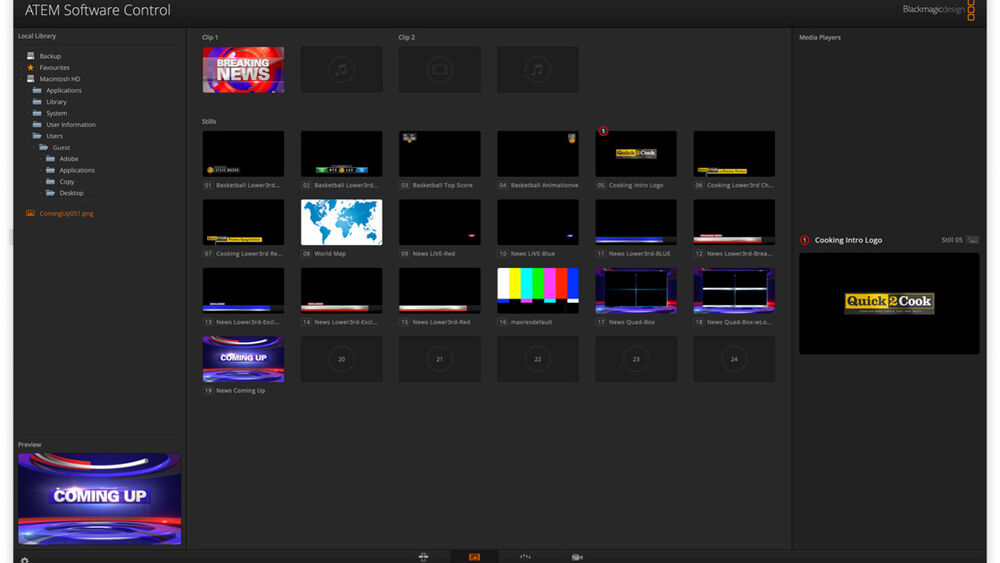Click Clip 2 empty video slot icon
1000x563 pixels.
(x=439, y=70)
